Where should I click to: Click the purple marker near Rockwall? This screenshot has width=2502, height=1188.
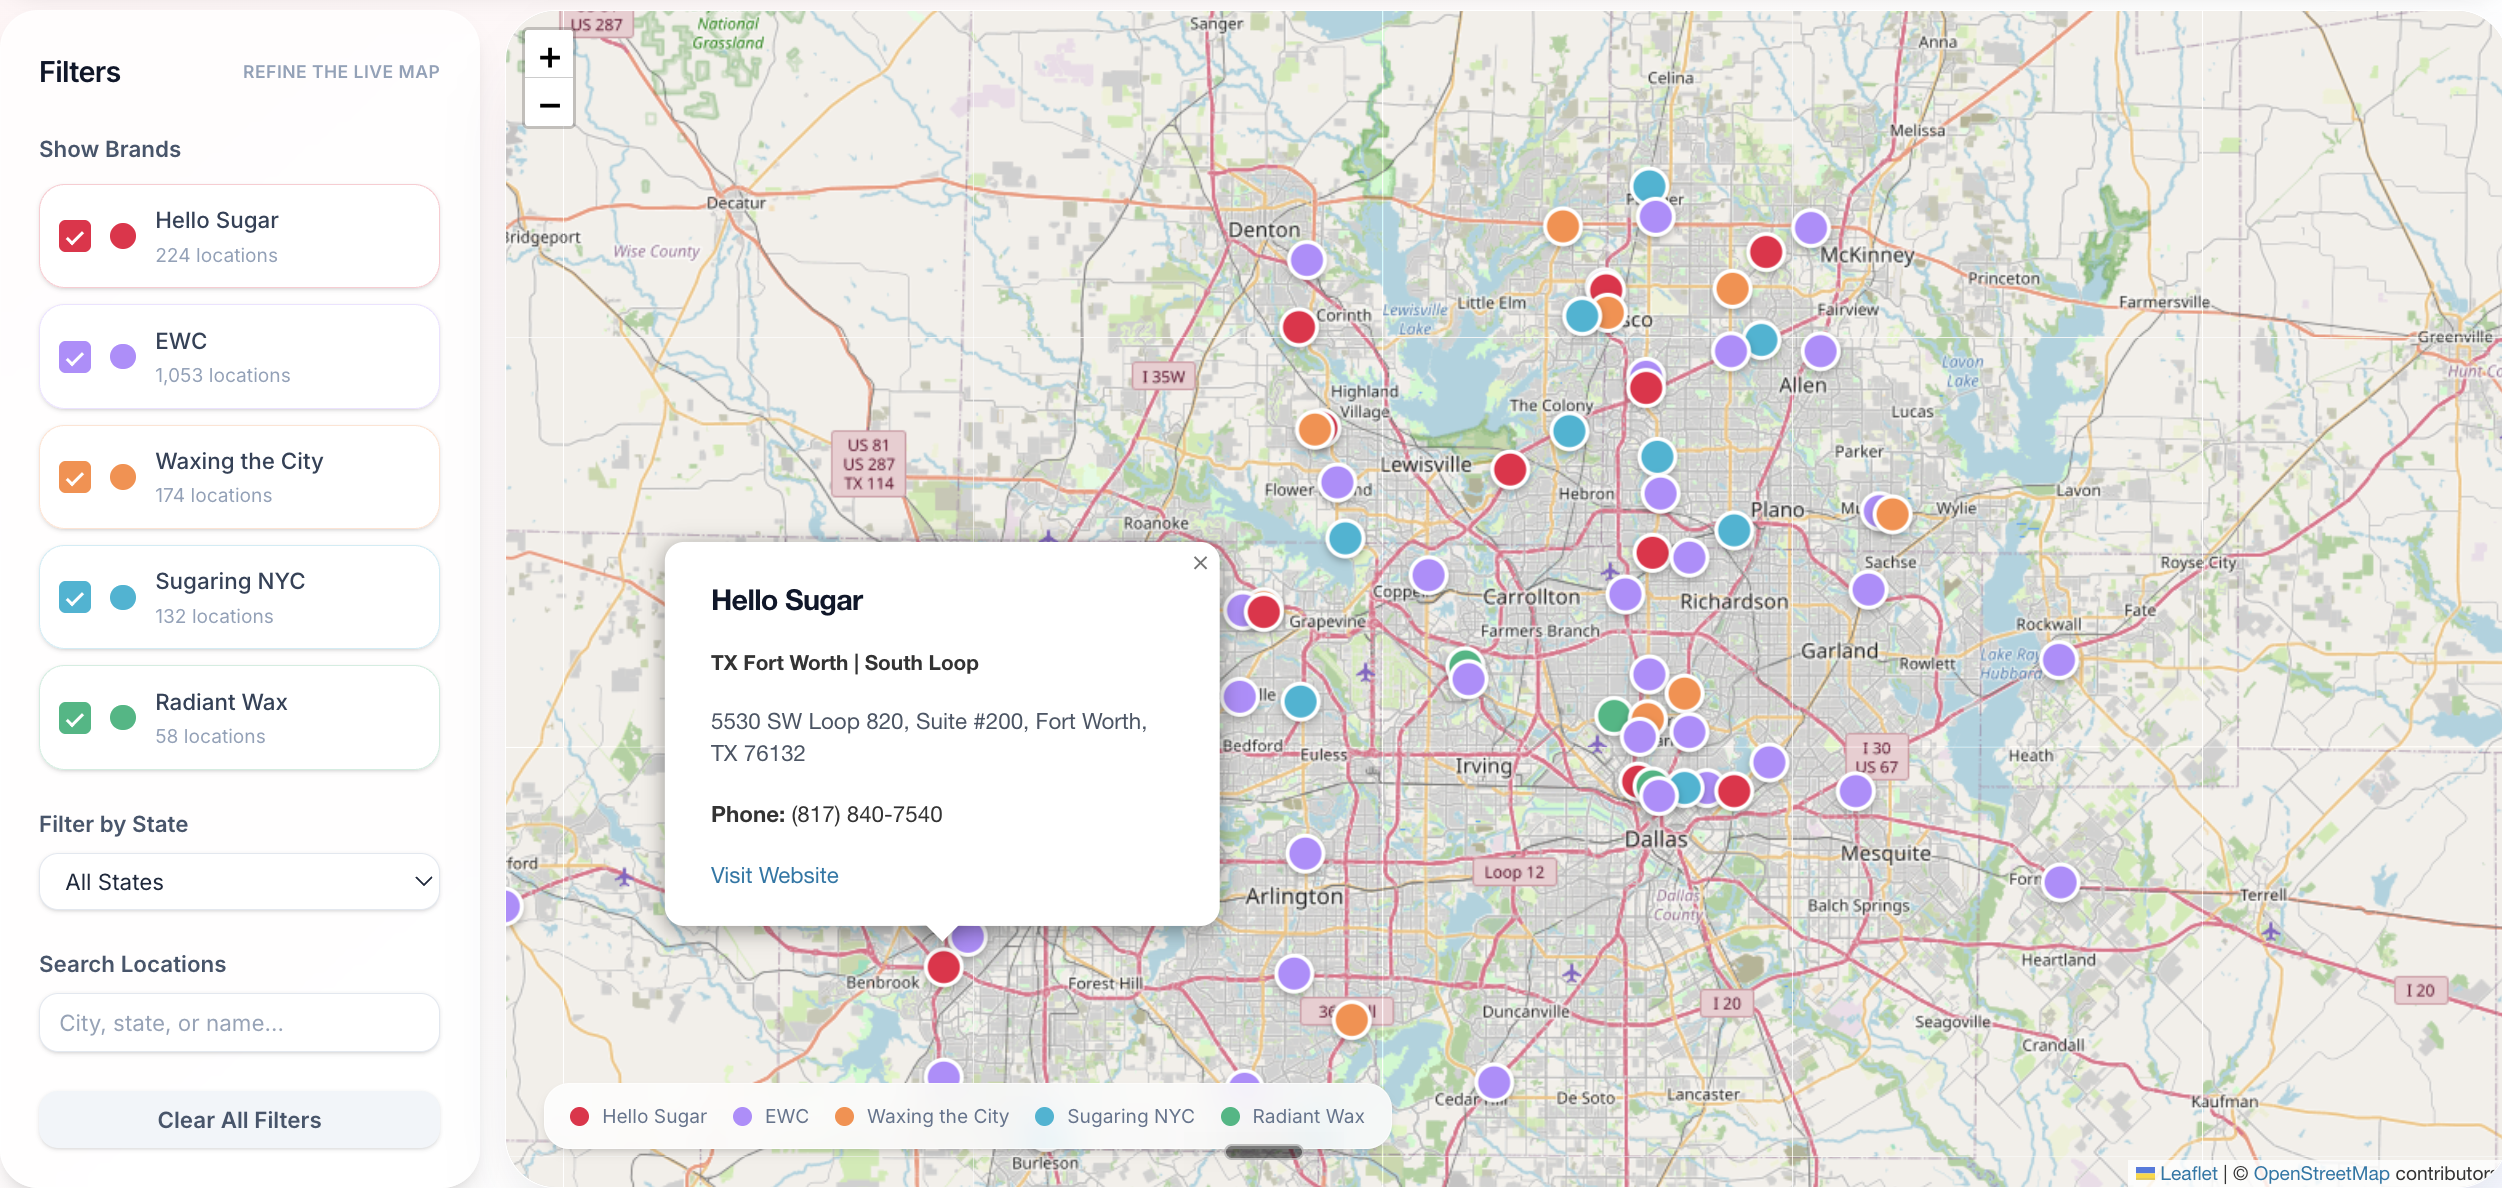coord(2059,660)
